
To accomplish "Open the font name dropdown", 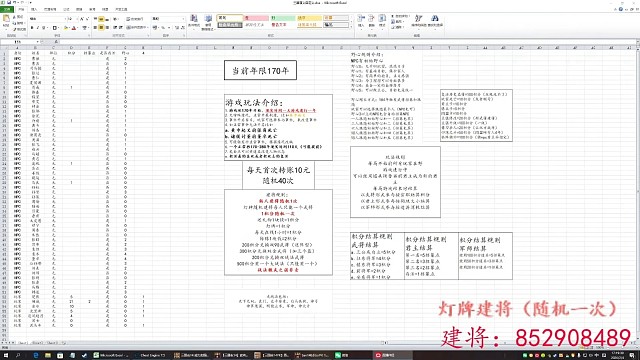I will point(66,19).
